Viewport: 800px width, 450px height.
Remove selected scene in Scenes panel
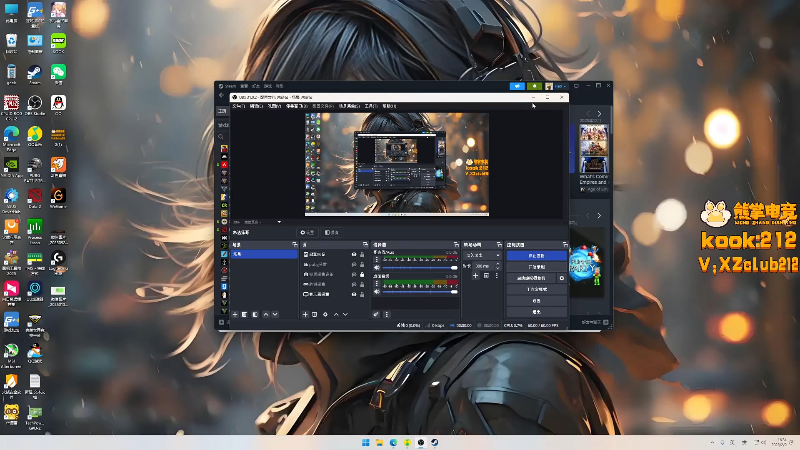pyautogui.click(x=244, y=314)
